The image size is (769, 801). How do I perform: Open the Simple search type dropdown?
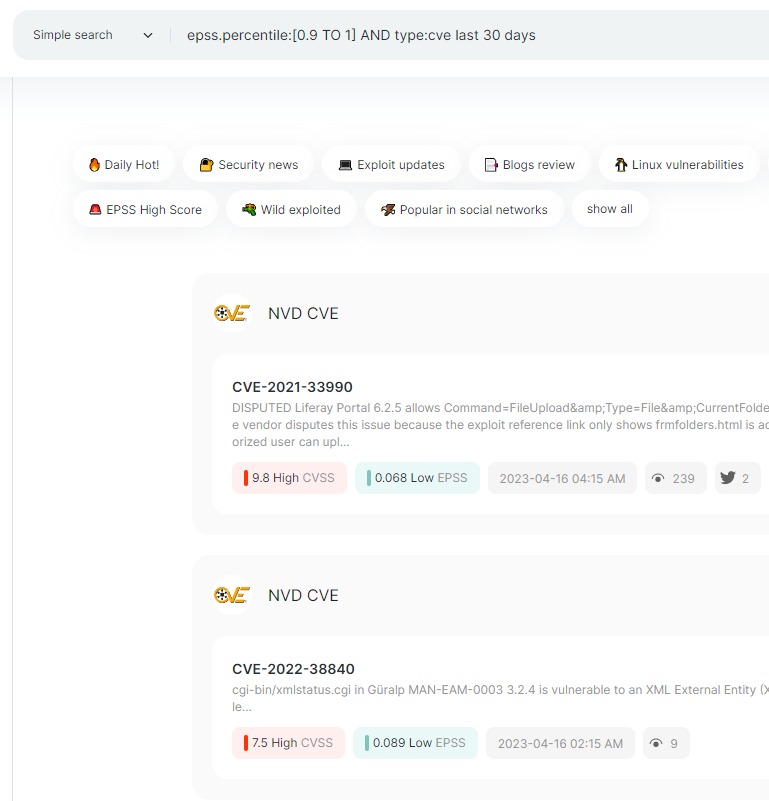(x=92, y=35)
